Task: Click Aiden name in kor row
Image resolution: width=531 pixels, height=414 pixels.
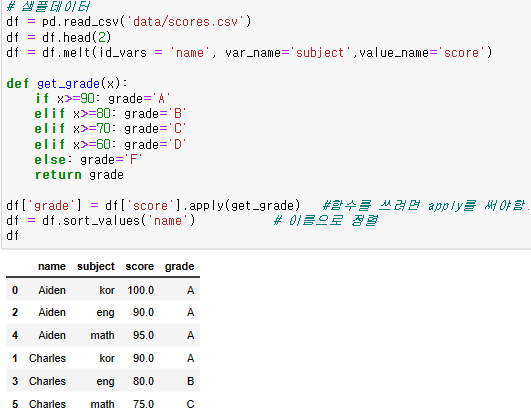Action: click(x=52, y=290)
